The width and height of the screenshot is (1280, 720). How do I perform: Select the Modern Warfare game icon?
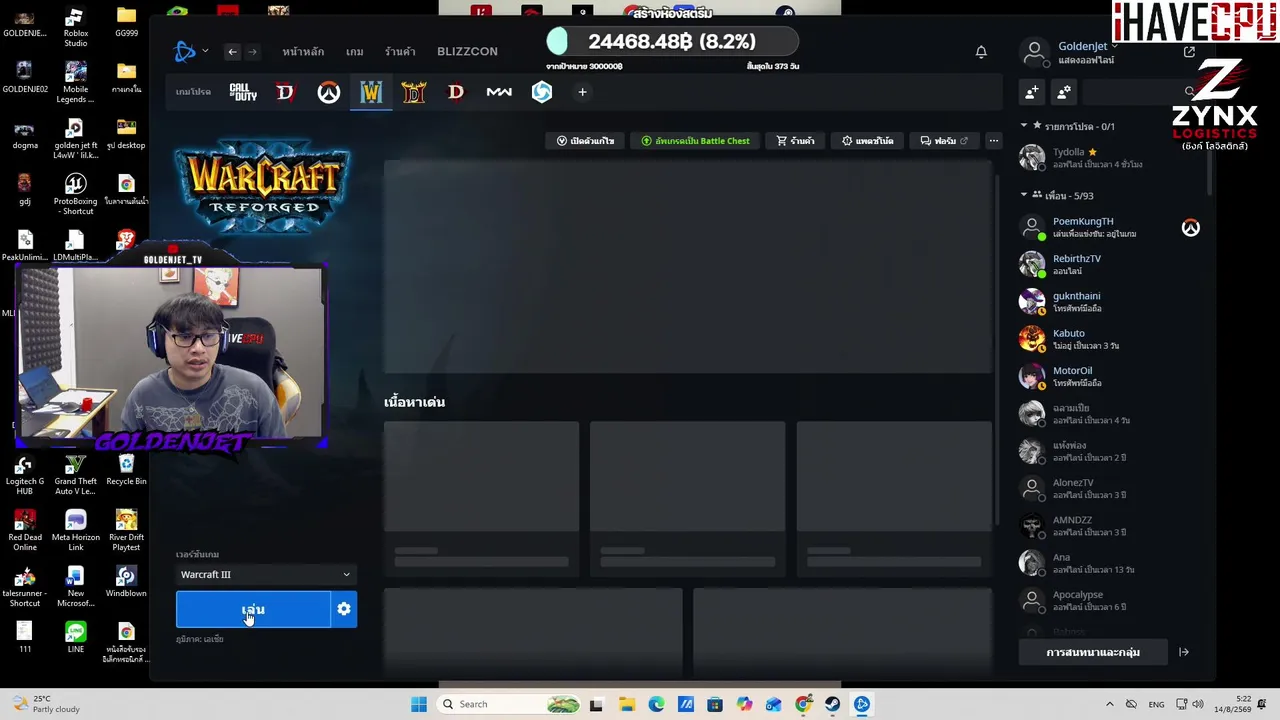point(499,92)
